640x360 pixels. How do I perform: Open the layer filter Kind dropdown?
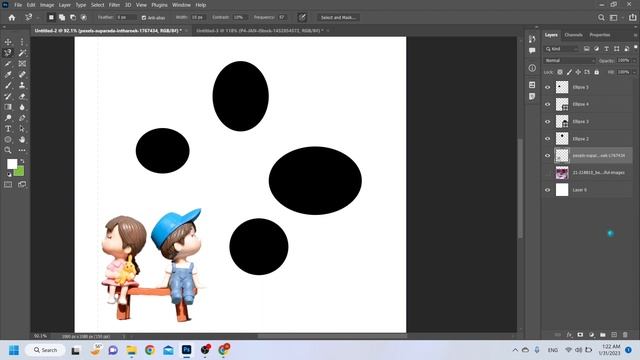click(x=562, y=49)
